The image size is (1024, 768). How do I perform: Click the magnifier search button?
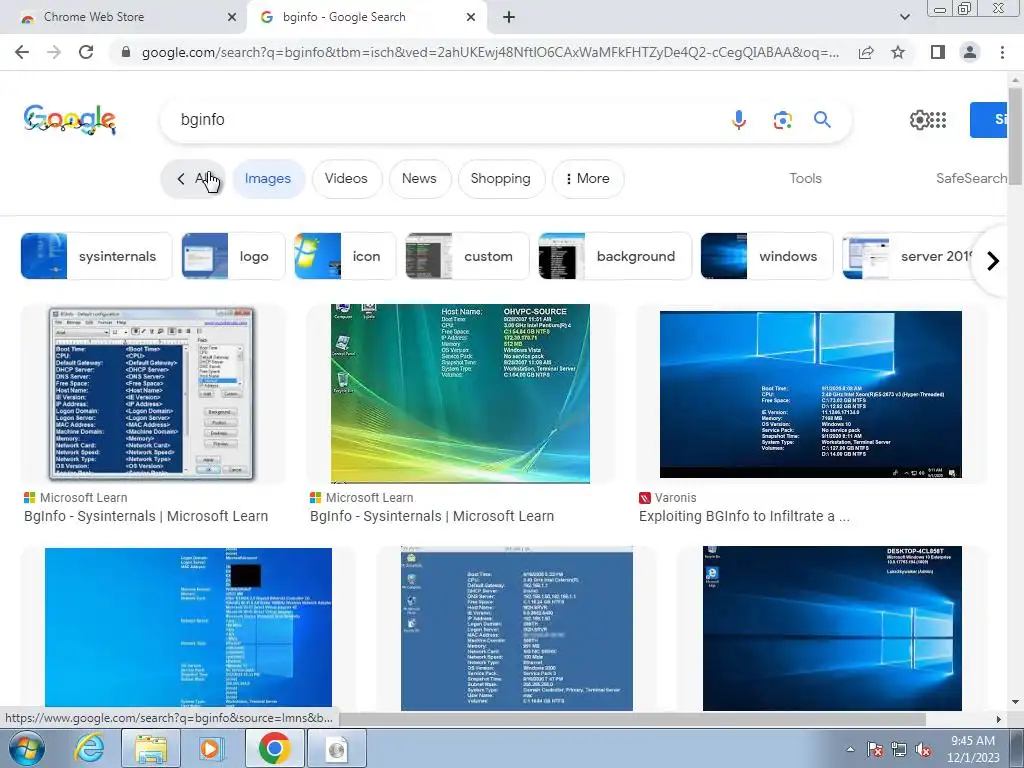822,120
